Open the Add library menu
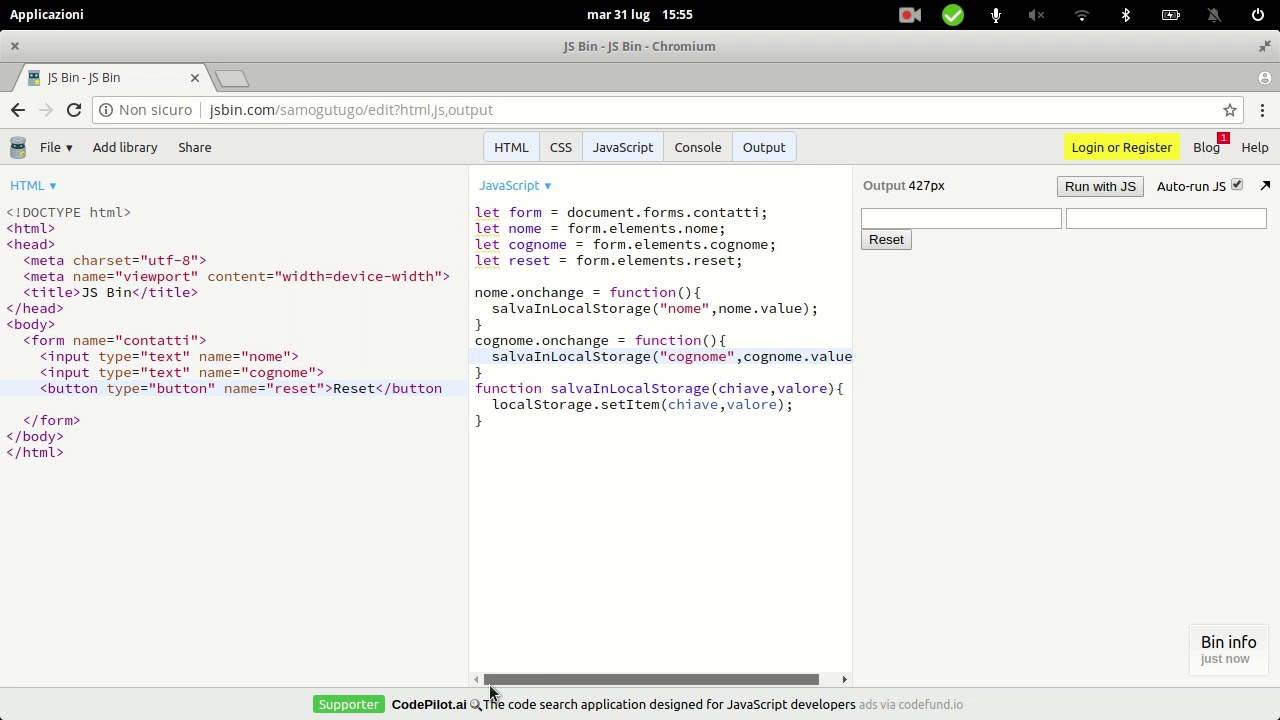This screenshot has height=720, width=1280. (x=125, y=147)
